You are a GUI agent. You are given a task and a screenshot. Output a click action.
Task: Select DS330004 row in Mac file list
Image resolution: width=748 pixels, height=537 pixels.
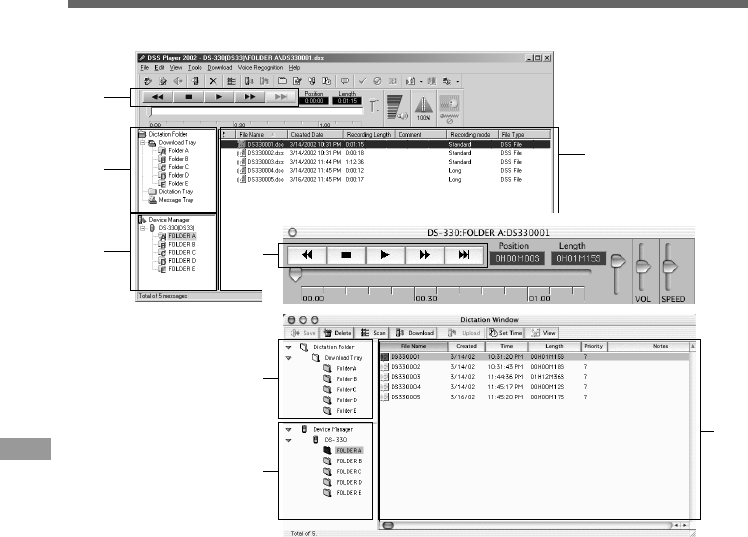(534, 387)
